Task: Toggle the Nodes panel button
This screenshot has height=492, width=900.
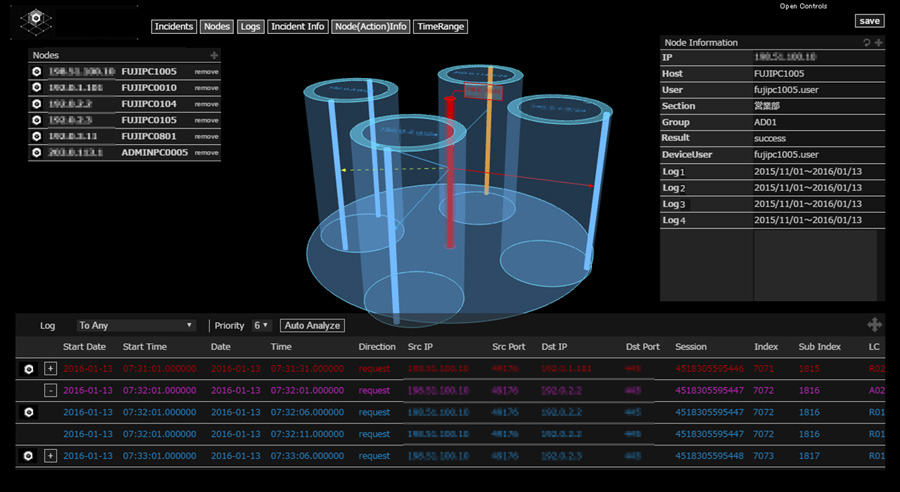Action: click(x=216, y=27)
